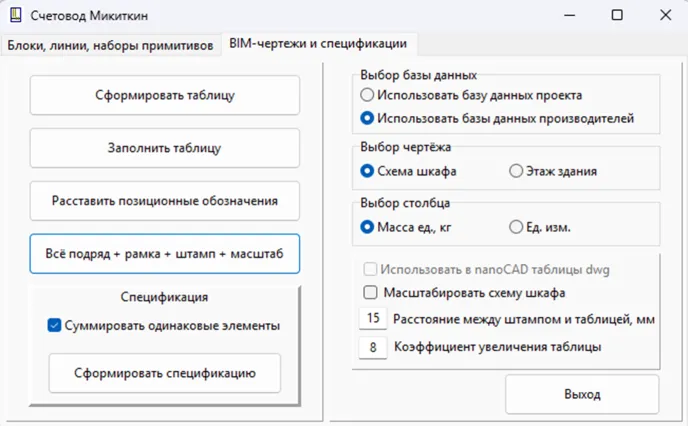Maximize the application window
The width and height of the screenshot is (688, 426).
click(617, 15)
